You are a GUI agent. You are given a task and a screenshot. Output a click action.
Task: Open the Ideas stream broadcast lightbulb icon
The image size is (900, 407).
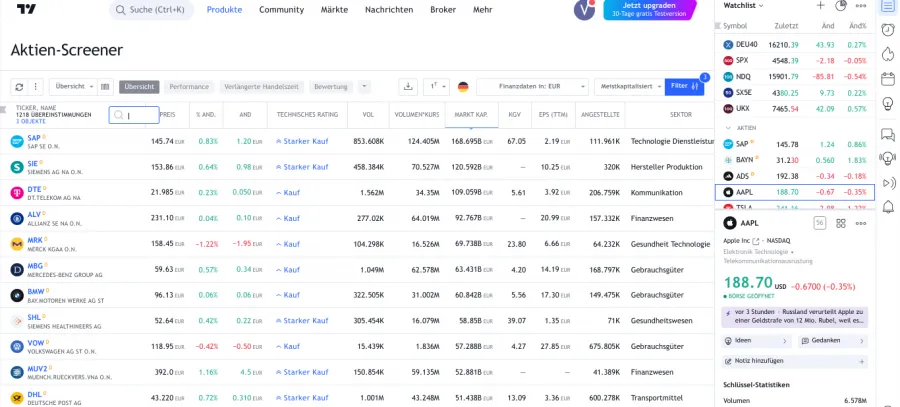[x=888, y=158]
